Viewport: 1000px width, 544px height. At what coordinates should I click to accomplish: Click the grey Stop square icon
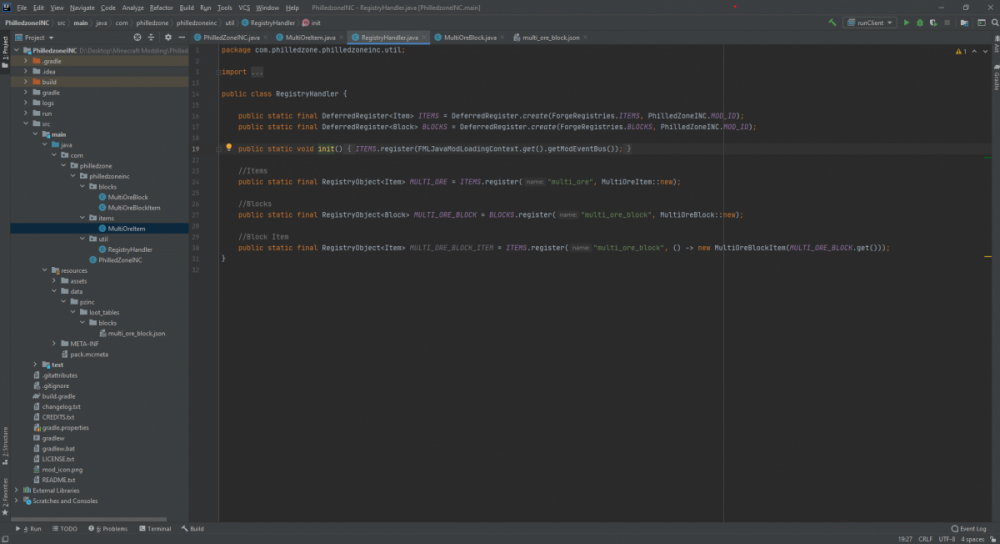pyautogui.click(x=947, y=22)
